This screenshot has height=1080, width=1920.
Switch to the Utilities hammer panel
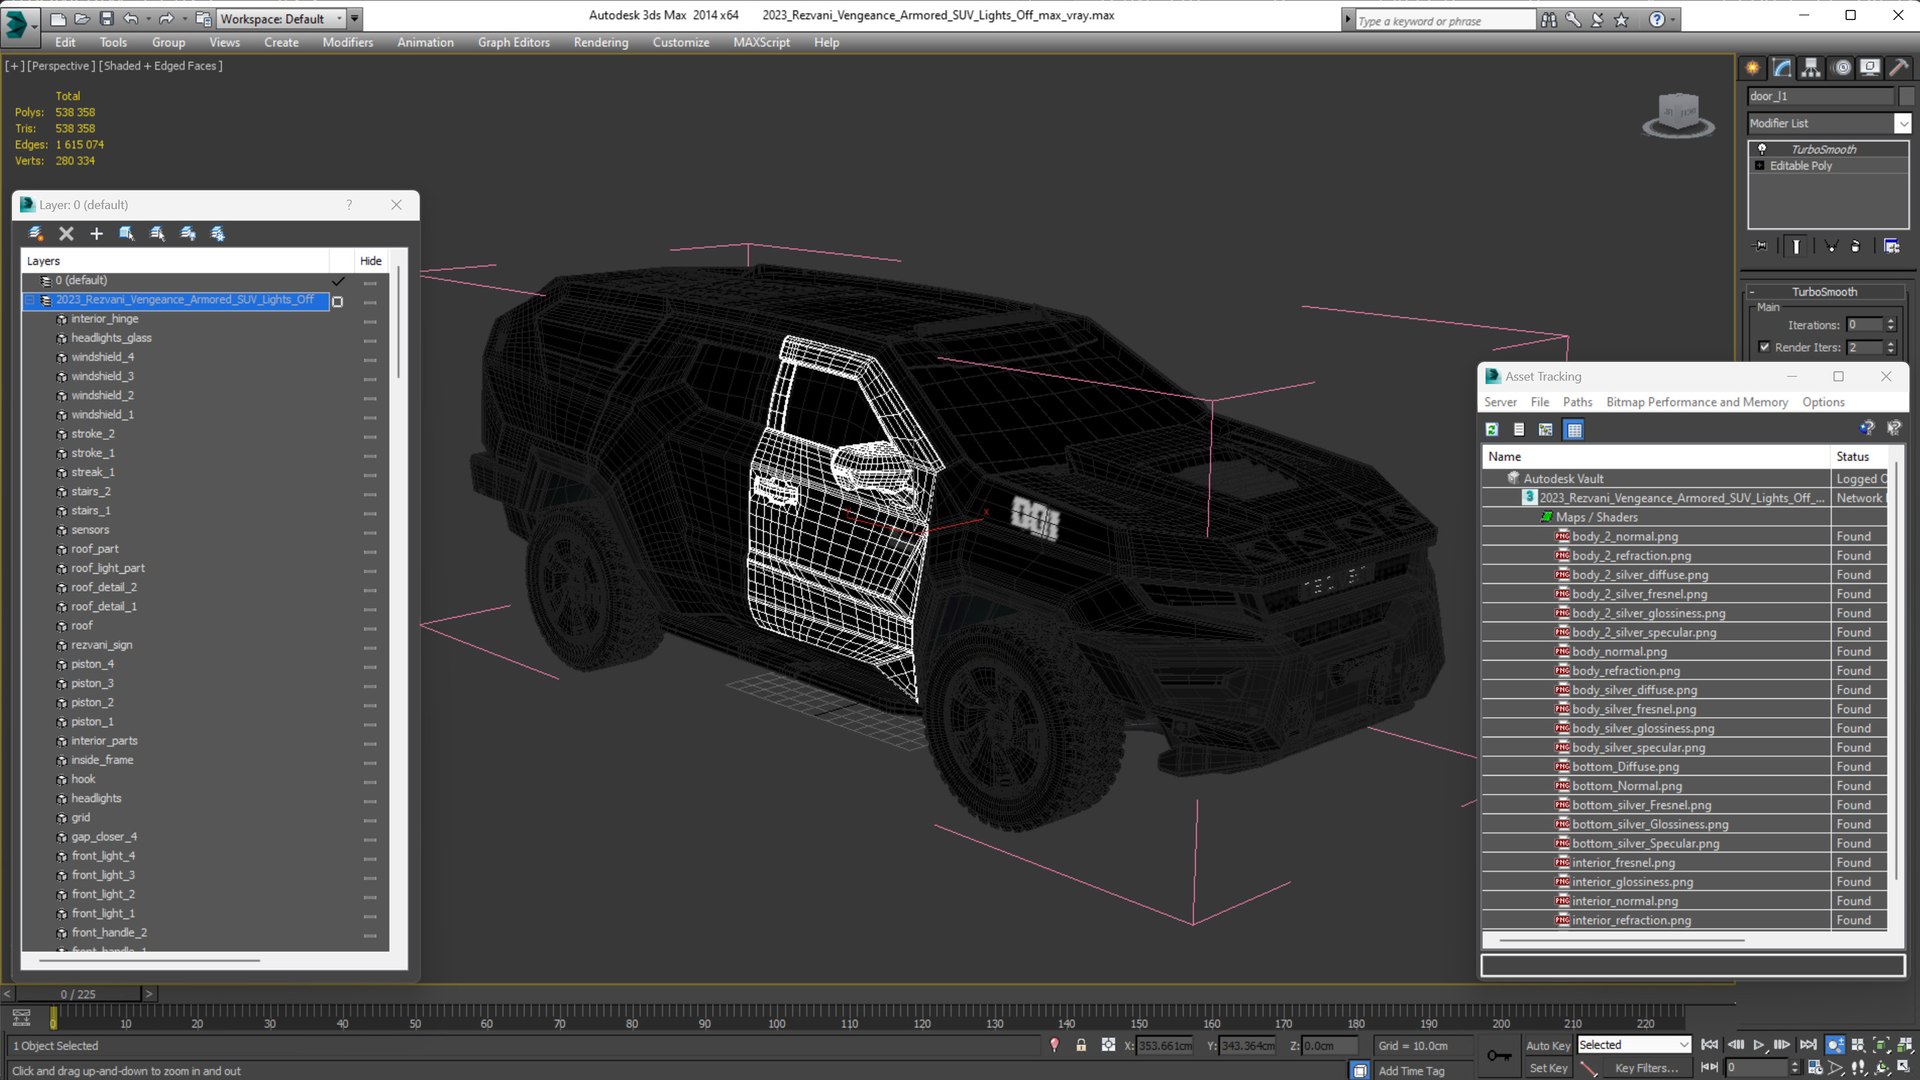[x=1898, y=68]
